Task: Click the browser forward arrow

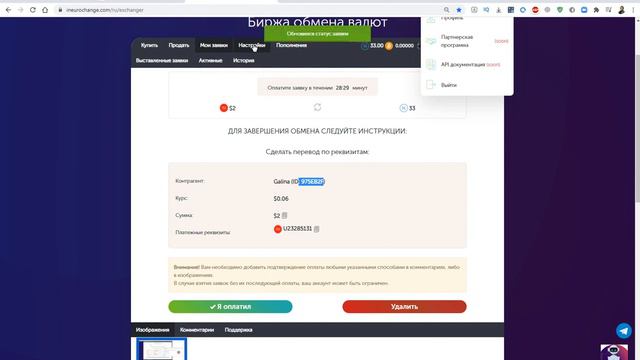Action: tap(20, 10)
